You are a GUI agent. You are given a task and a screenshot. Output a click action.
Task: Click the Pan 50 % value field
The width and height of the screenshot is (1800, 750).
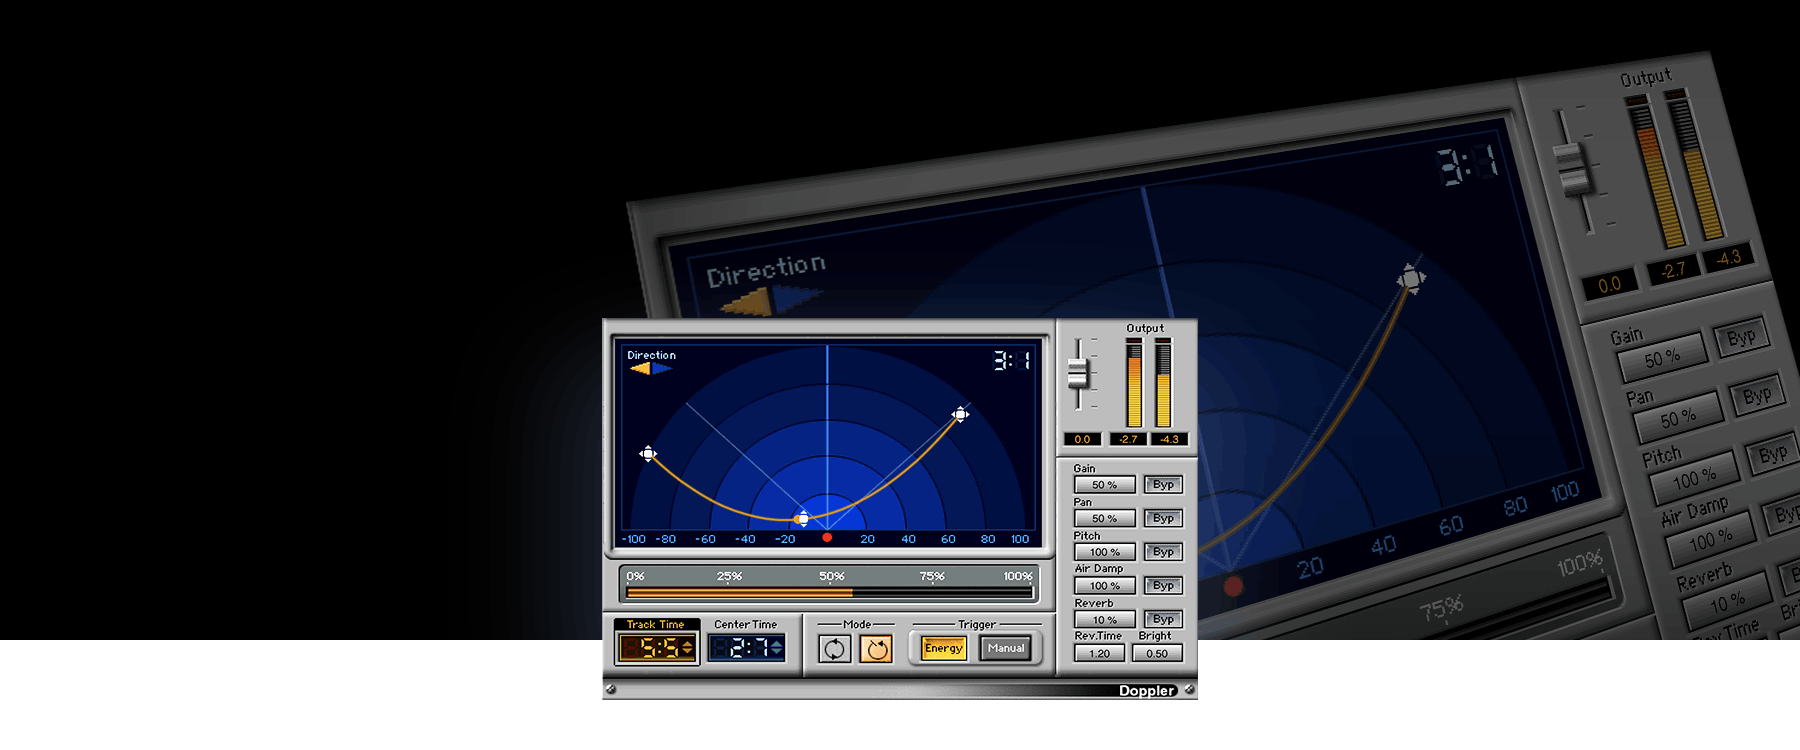click(x=1104, y=518)
